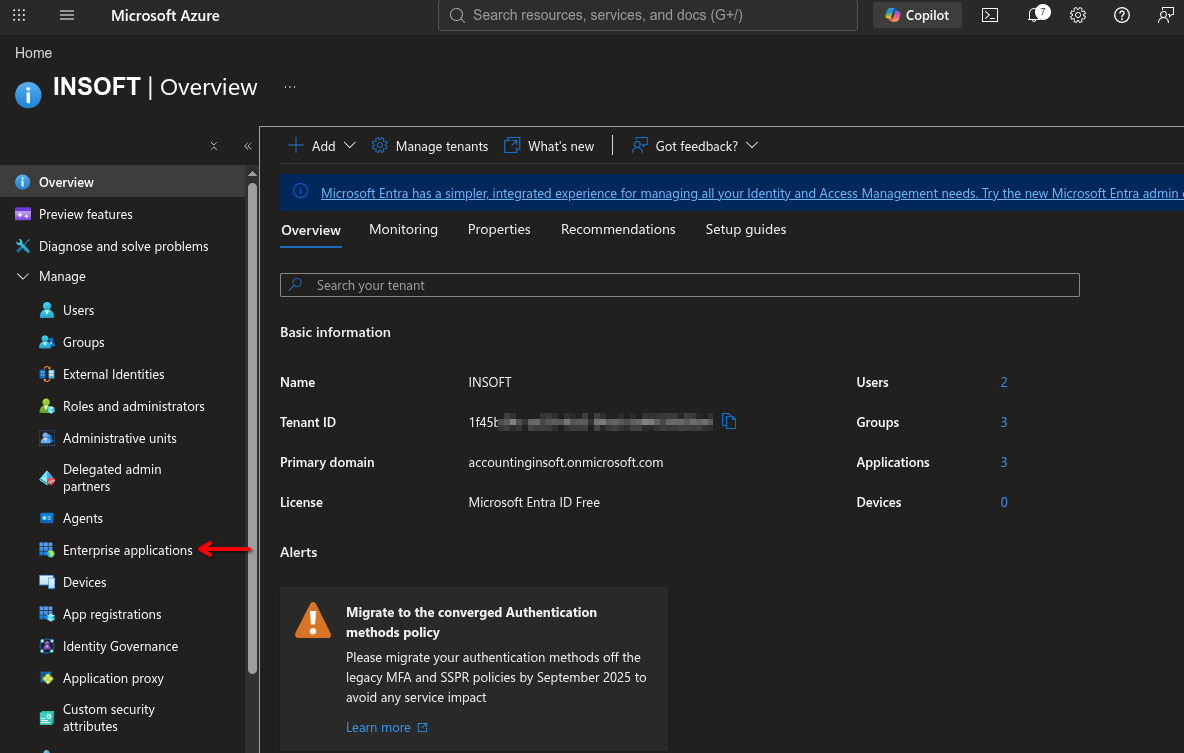This screenshot has width=1184, height=753.
Task: Open Identity Governance in the sidebar
Action: pos(120,647)
